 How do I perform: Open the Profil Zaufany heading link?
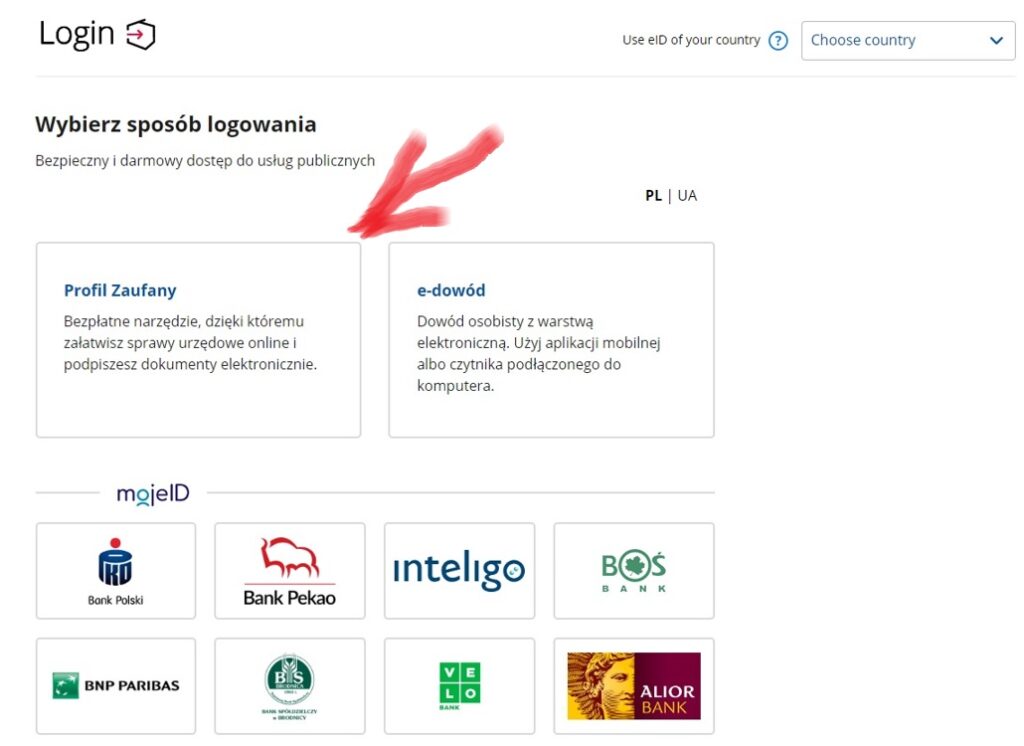120,290
